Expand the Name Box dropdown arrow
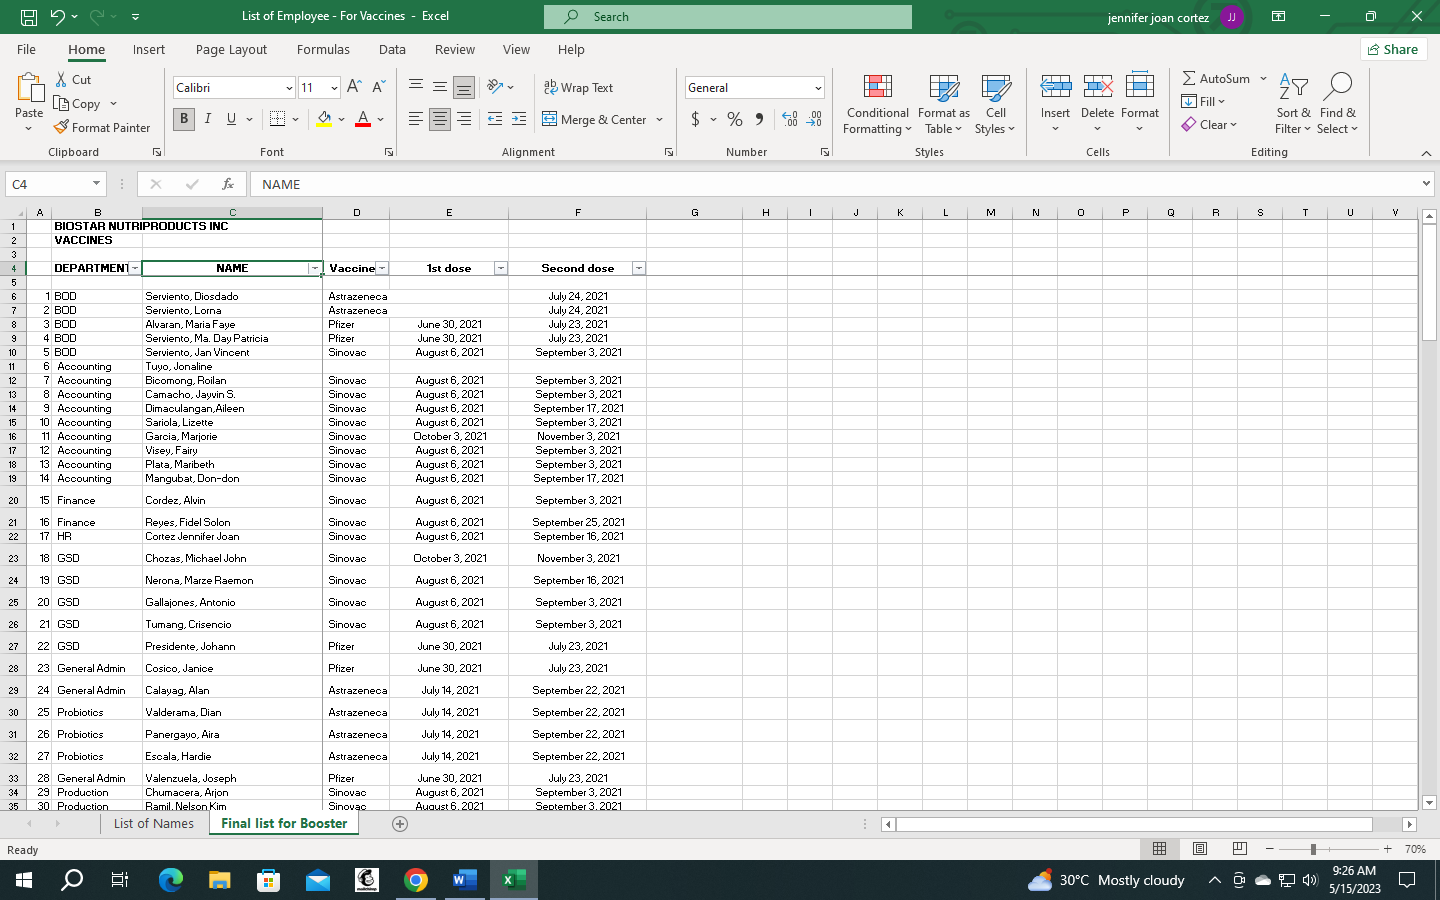 (96, 184)
